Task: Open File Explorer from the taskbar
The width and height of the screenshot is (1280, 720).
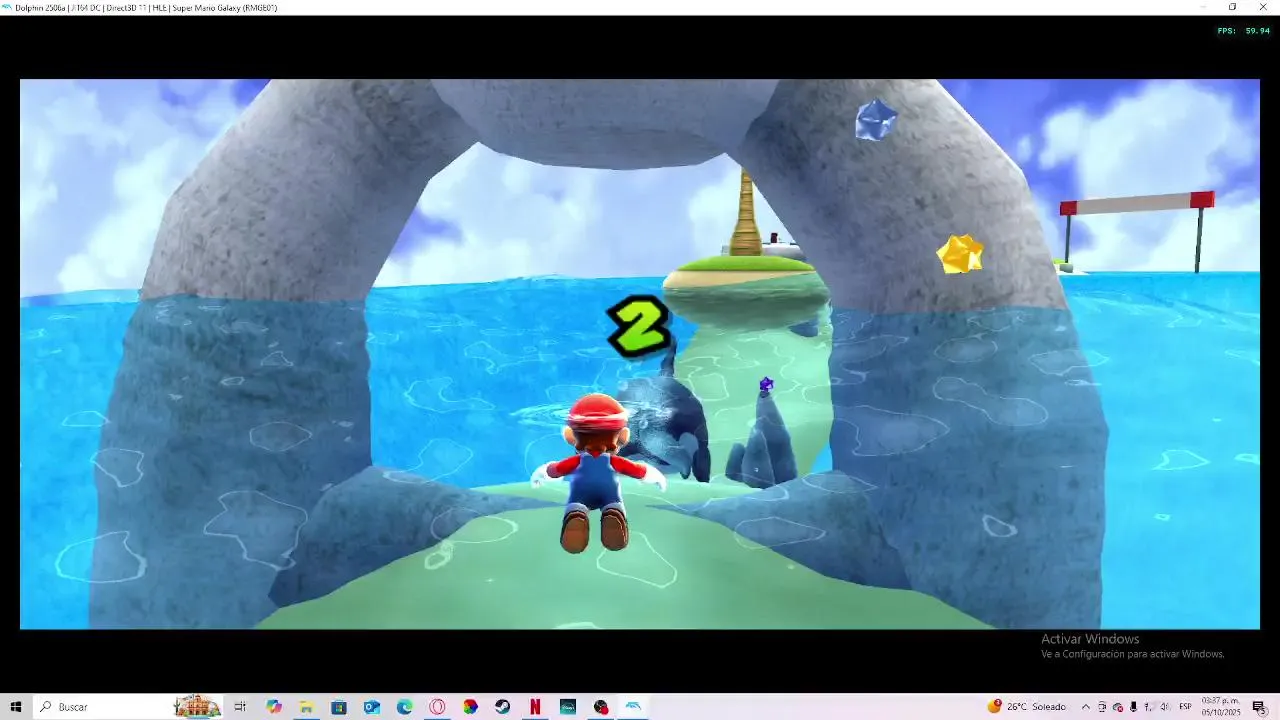Action: tap(307, 707)
